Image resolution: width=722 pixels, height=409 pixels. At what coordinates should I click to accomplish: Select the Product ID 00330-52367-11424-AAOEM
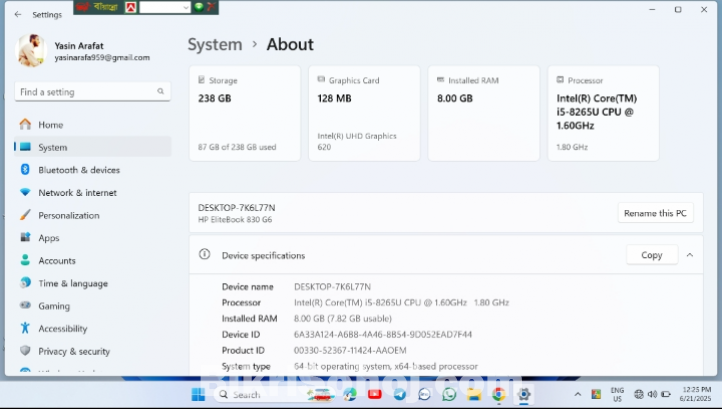click(x=350, y=351)
